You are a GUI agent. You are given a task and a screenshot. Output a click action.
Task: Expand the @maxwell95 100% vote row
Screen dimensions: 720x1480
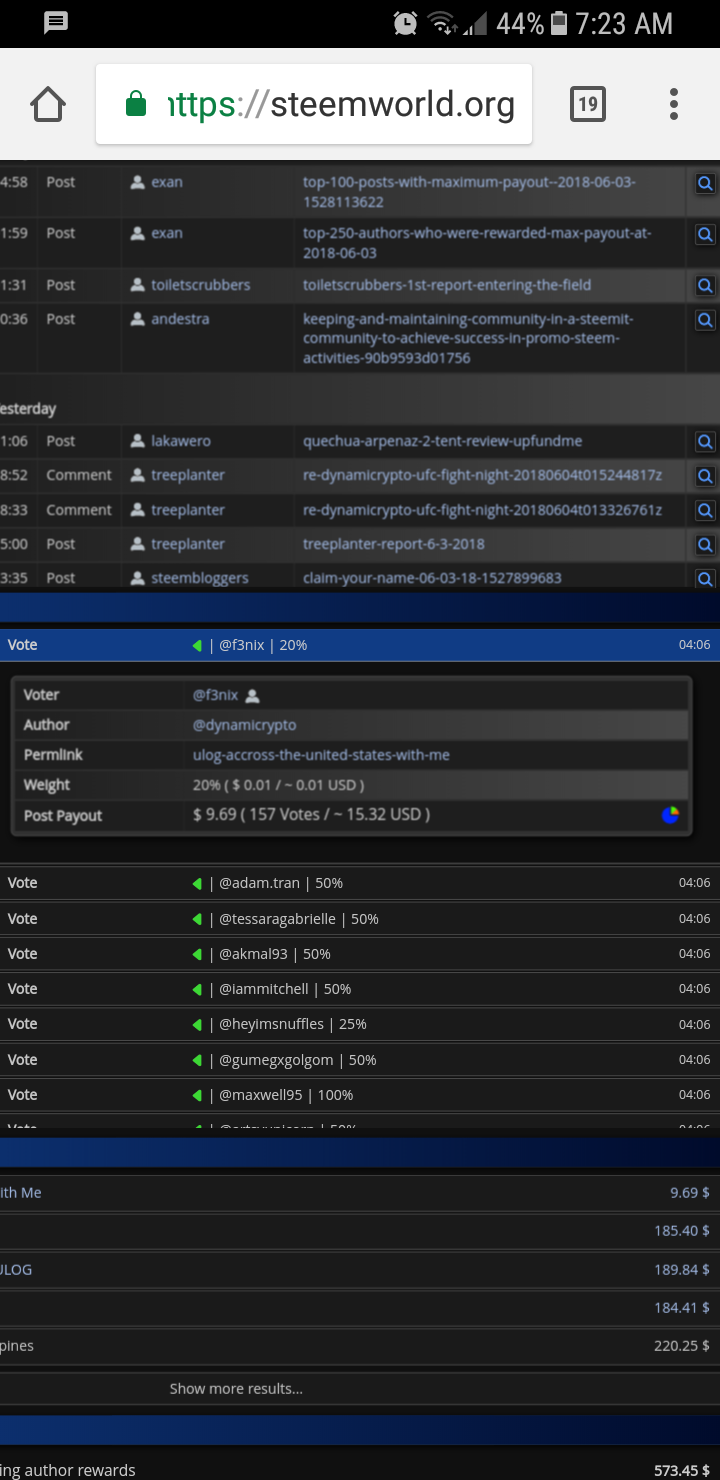360,1095
